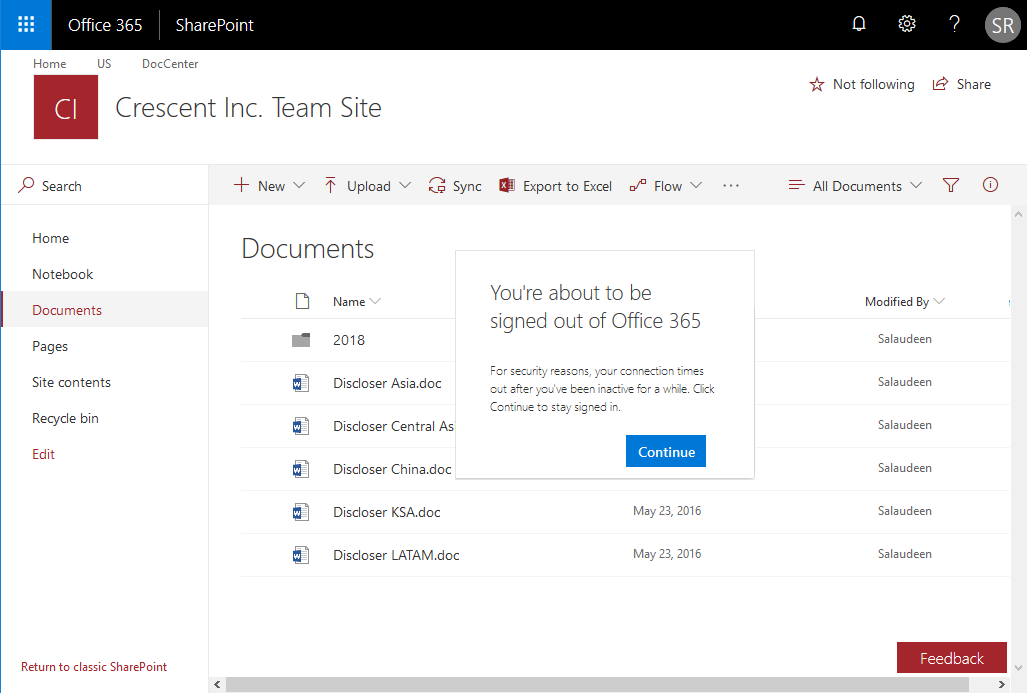Open the All Documents view switcher
The width and height of the screenshot is (1027, 693).
click(x=855, y=186)
